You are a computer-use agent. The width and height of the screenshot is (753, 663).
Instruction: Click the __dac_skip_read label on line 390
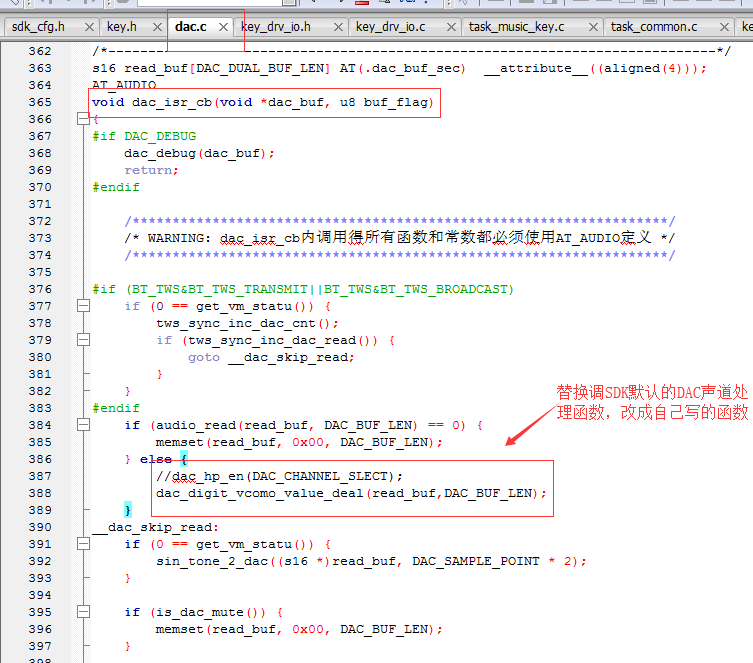pyautogui.click(x=156, y=527)
